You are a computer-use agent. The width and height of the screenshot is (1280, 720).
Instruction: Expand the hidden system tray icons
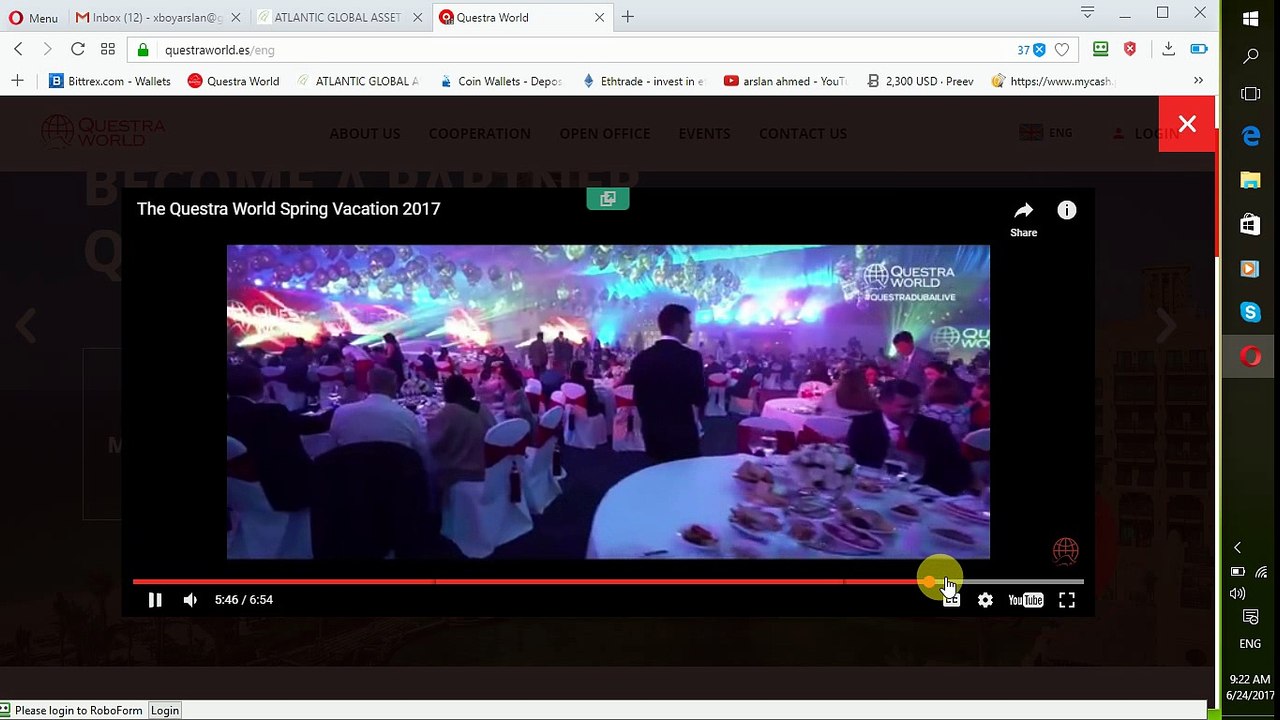tap(1237, 547)
